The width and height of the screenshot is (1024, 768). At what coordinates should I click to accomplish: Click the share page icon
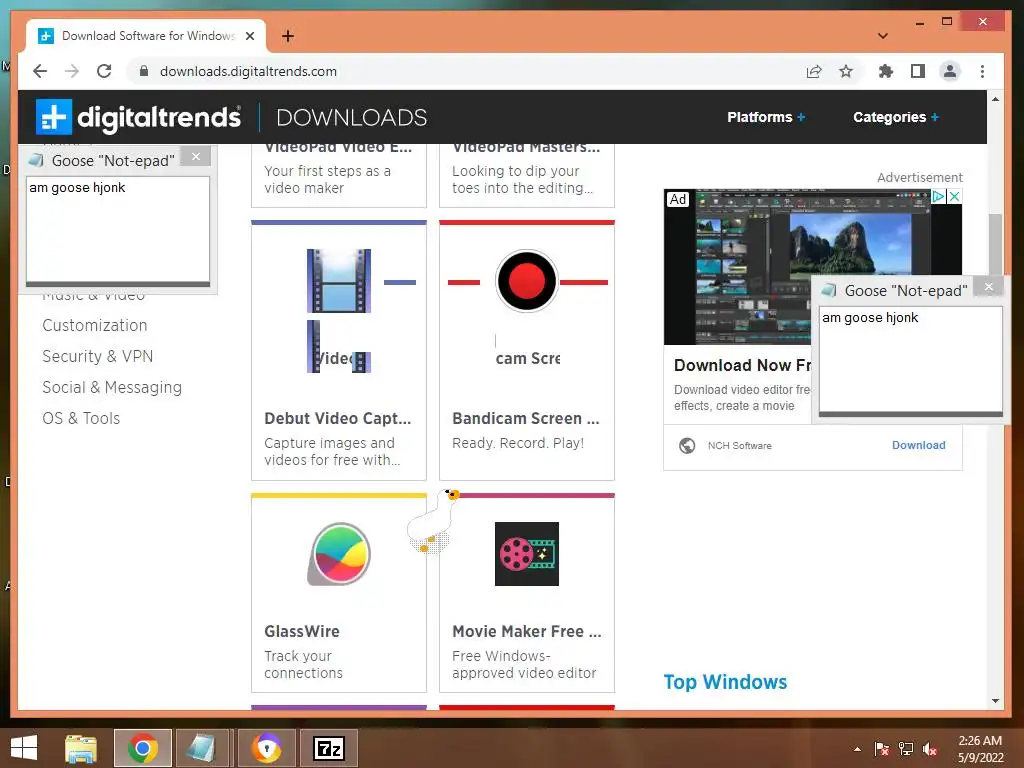click(814, 71)
